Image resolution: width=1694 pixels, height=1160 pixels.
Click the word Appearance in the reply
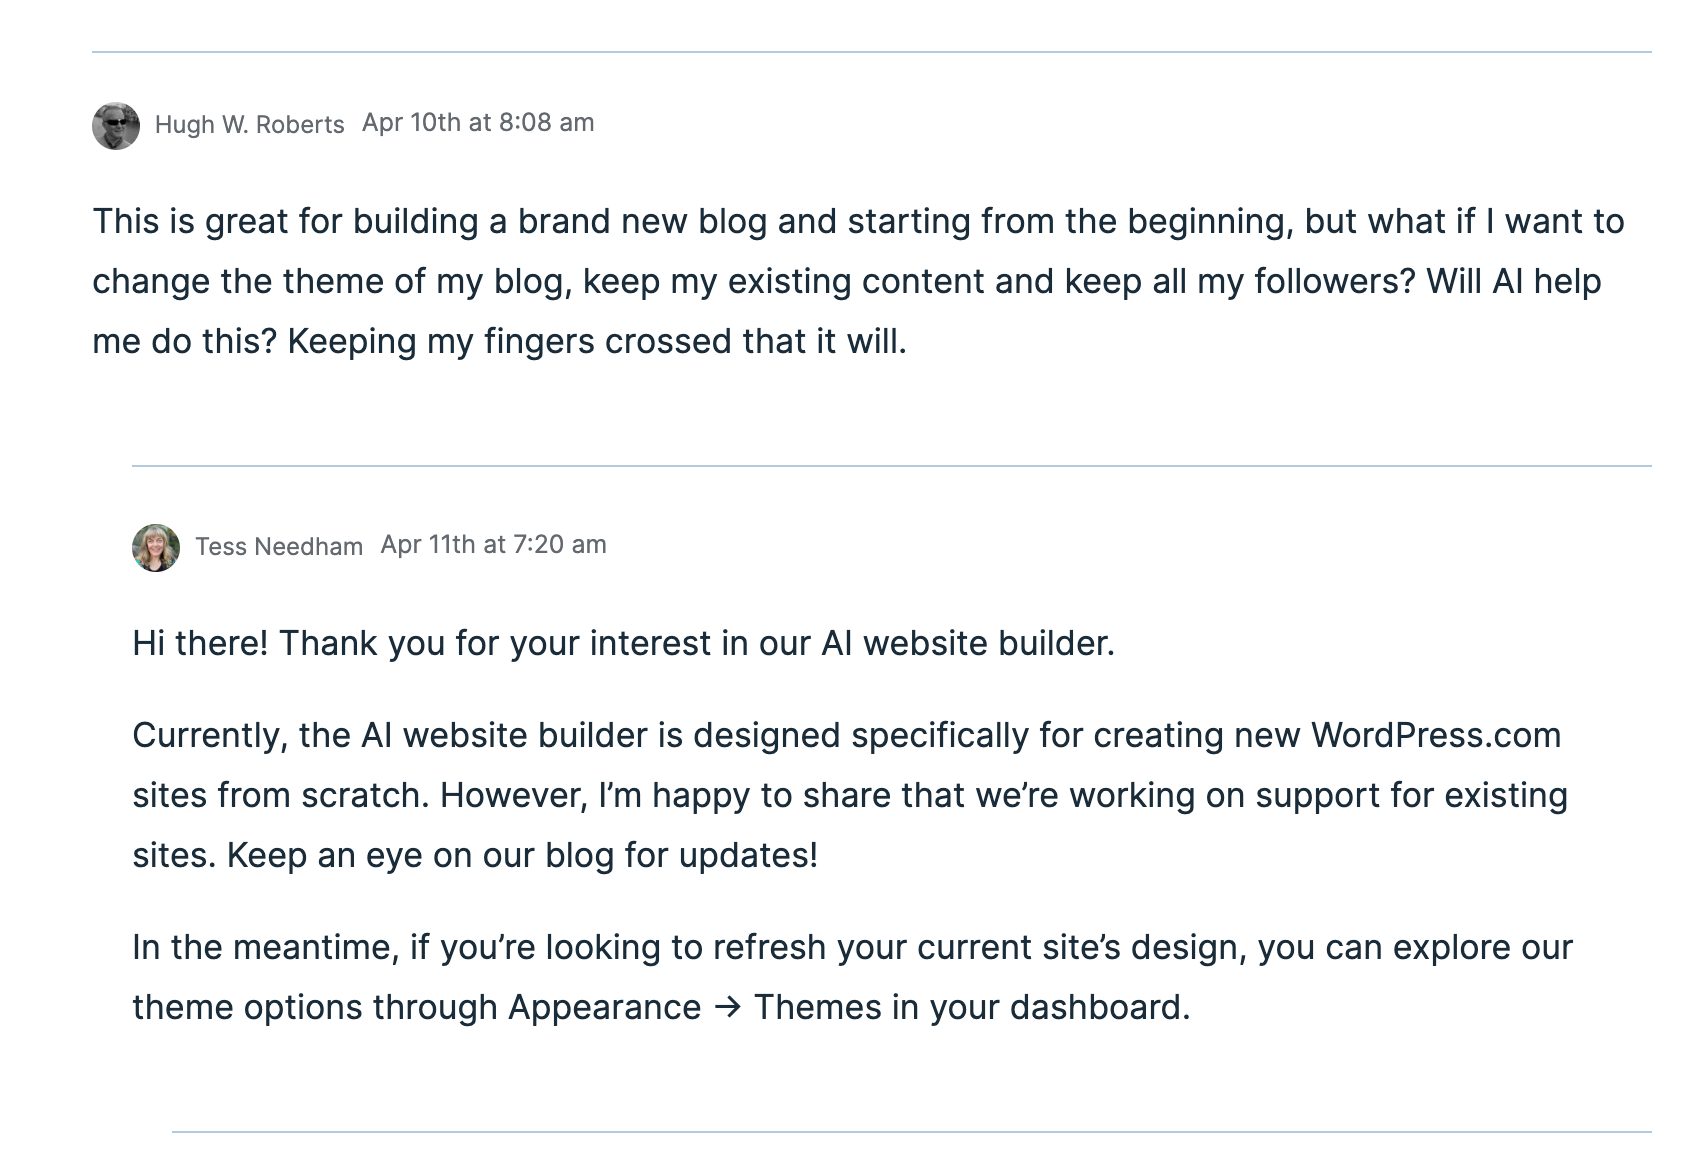click(x=604, y=1007)
